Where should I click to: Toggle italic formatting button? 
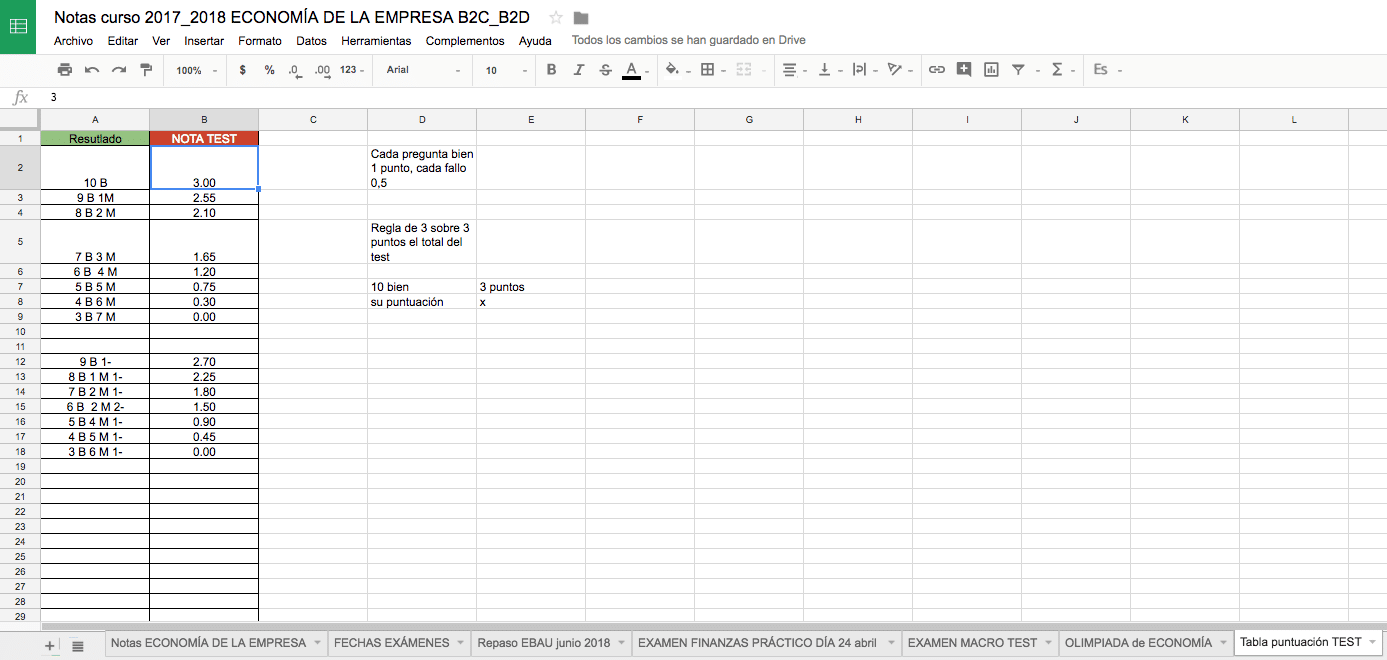click(x=578, y=70)
